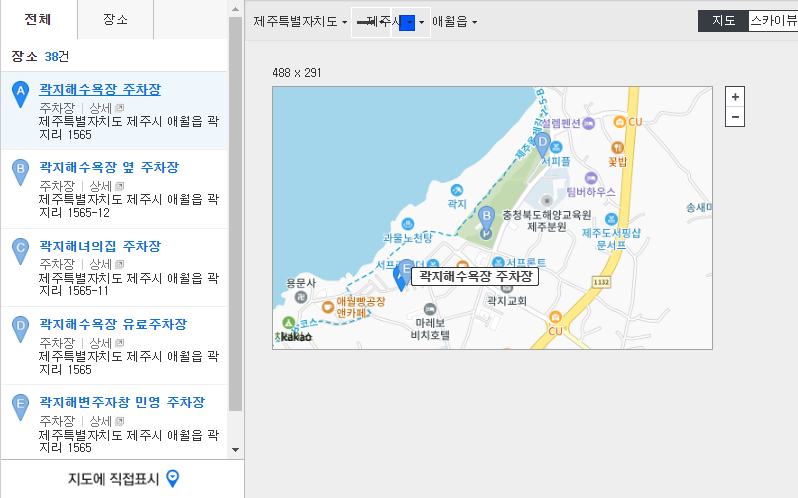Screen dimensions: 798x498
Task: Click 지도에 직접표시 button
Action: pos(122,479)
